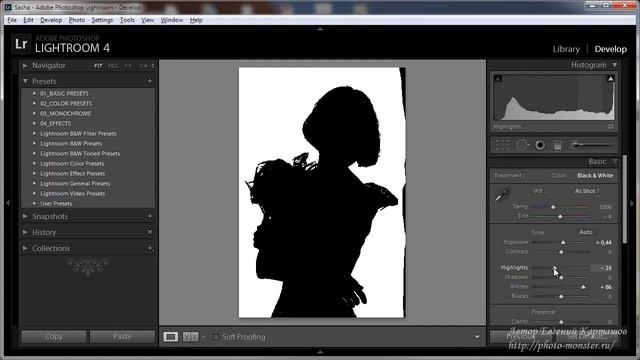Select the Spot Removal tool icon
The image size is (640, 360).
pyautogui.click(x=522, y=145)
